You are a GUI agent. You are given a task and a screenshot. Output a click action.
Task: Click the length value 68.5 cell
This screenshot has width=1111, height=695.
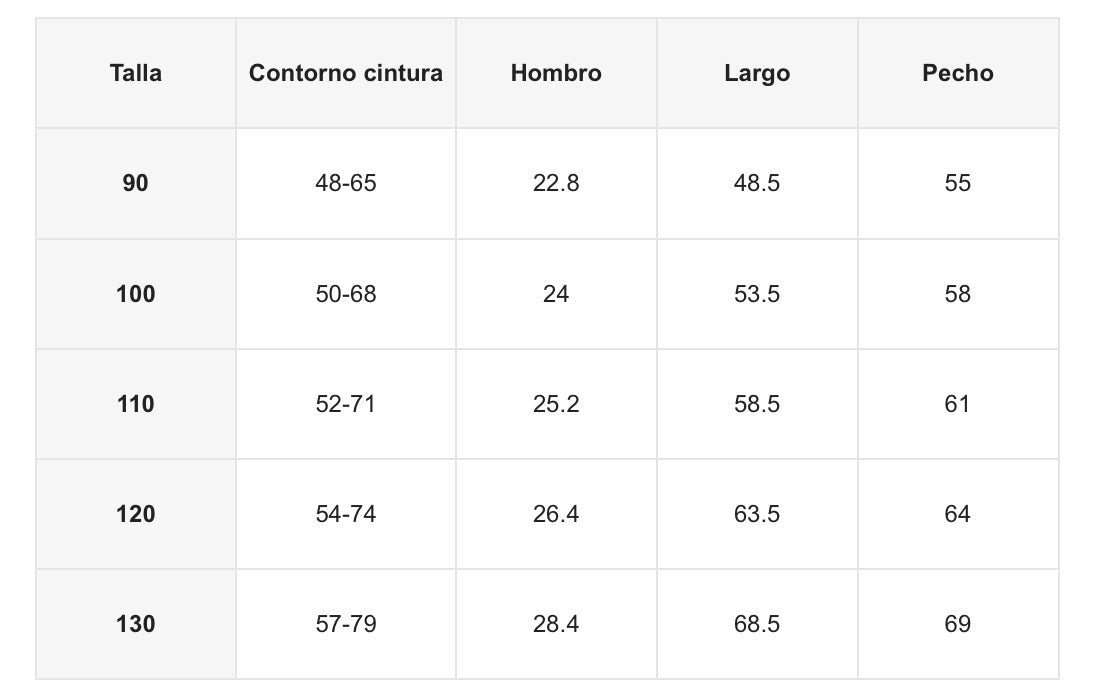[x=757, y=624]
